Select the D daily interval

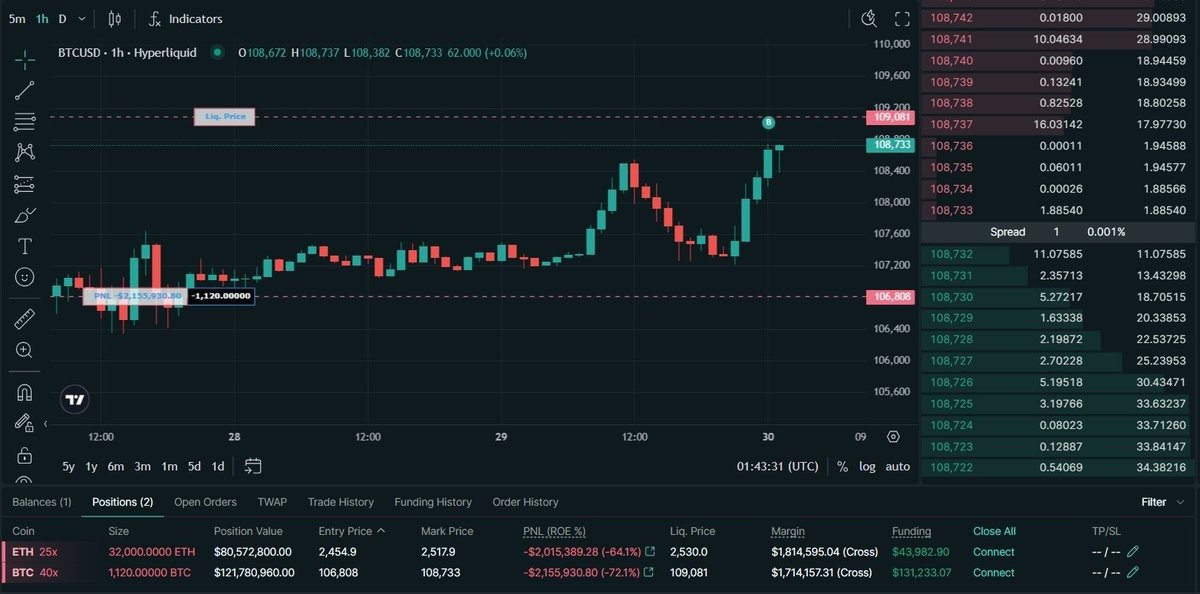coord(62,18)
